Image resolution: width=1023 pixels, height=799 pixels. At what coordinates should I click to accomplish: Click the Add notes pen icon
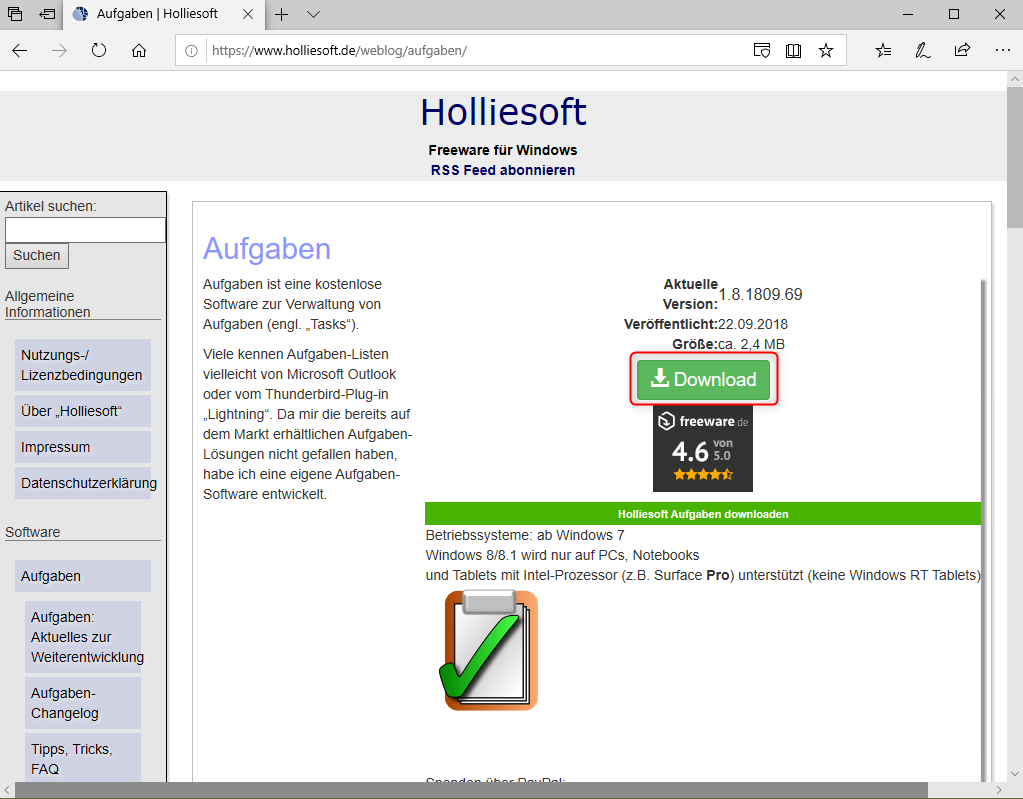pos(923,50)
